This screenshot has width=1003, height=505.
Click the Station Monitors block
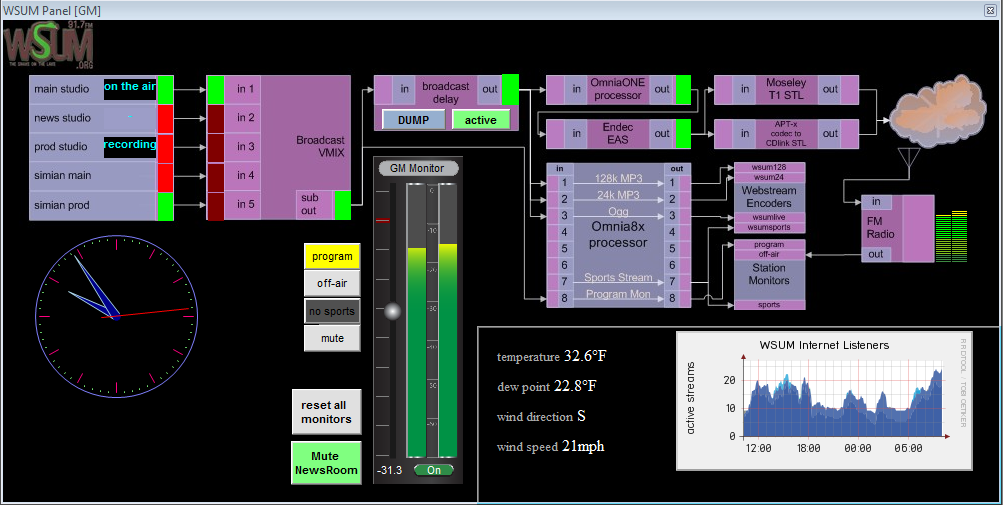769,275
